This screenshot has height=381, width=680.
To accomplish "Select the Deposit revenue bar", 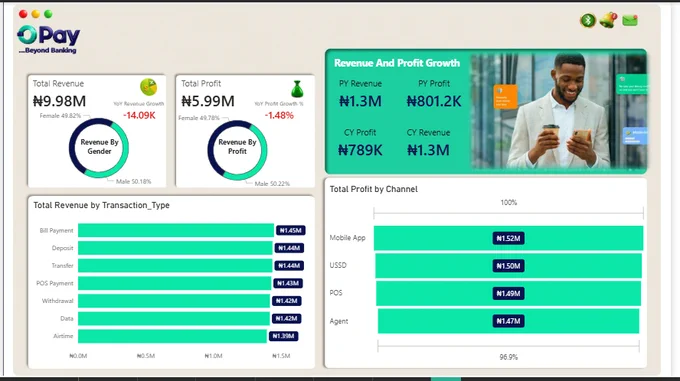I will [x=175, y=248].
